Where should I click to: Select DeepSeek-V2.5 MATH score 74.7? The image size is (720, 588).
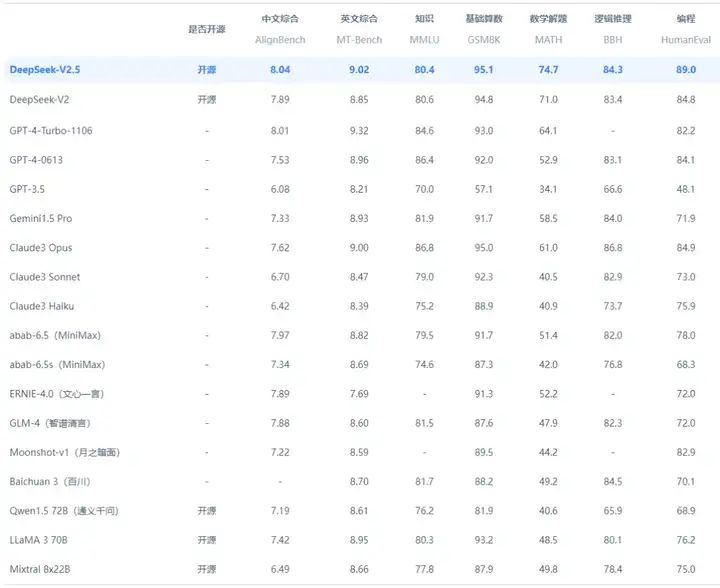548,70
